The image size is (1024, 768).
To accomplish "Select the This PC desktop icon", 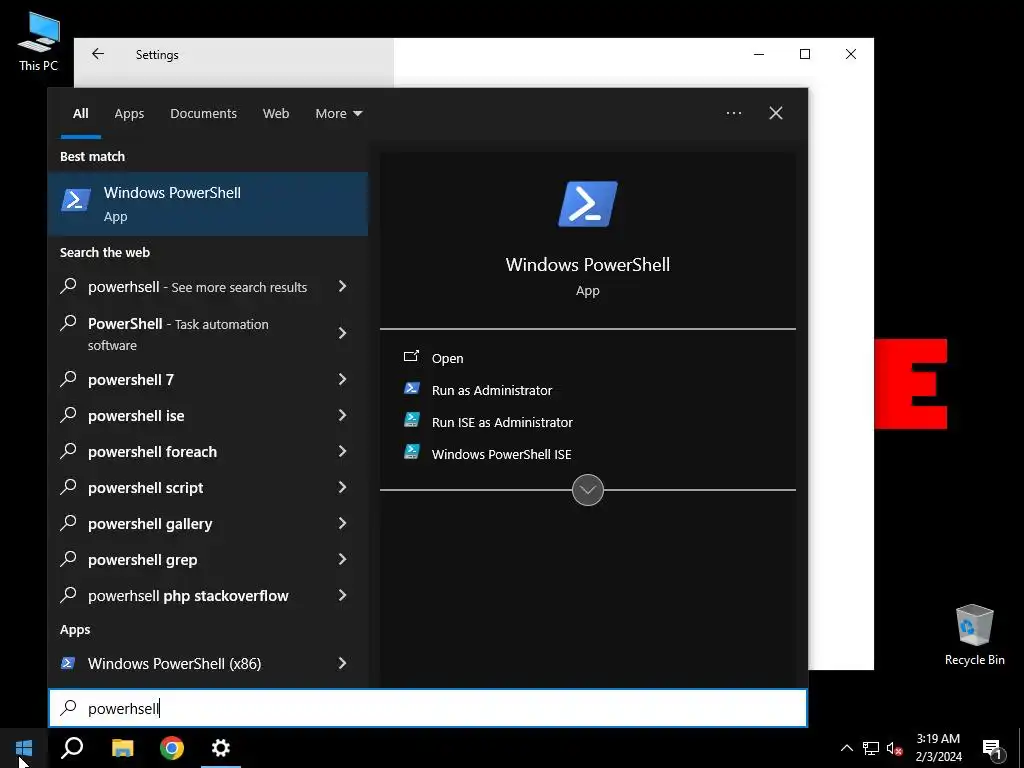I will tap(38, 43).
